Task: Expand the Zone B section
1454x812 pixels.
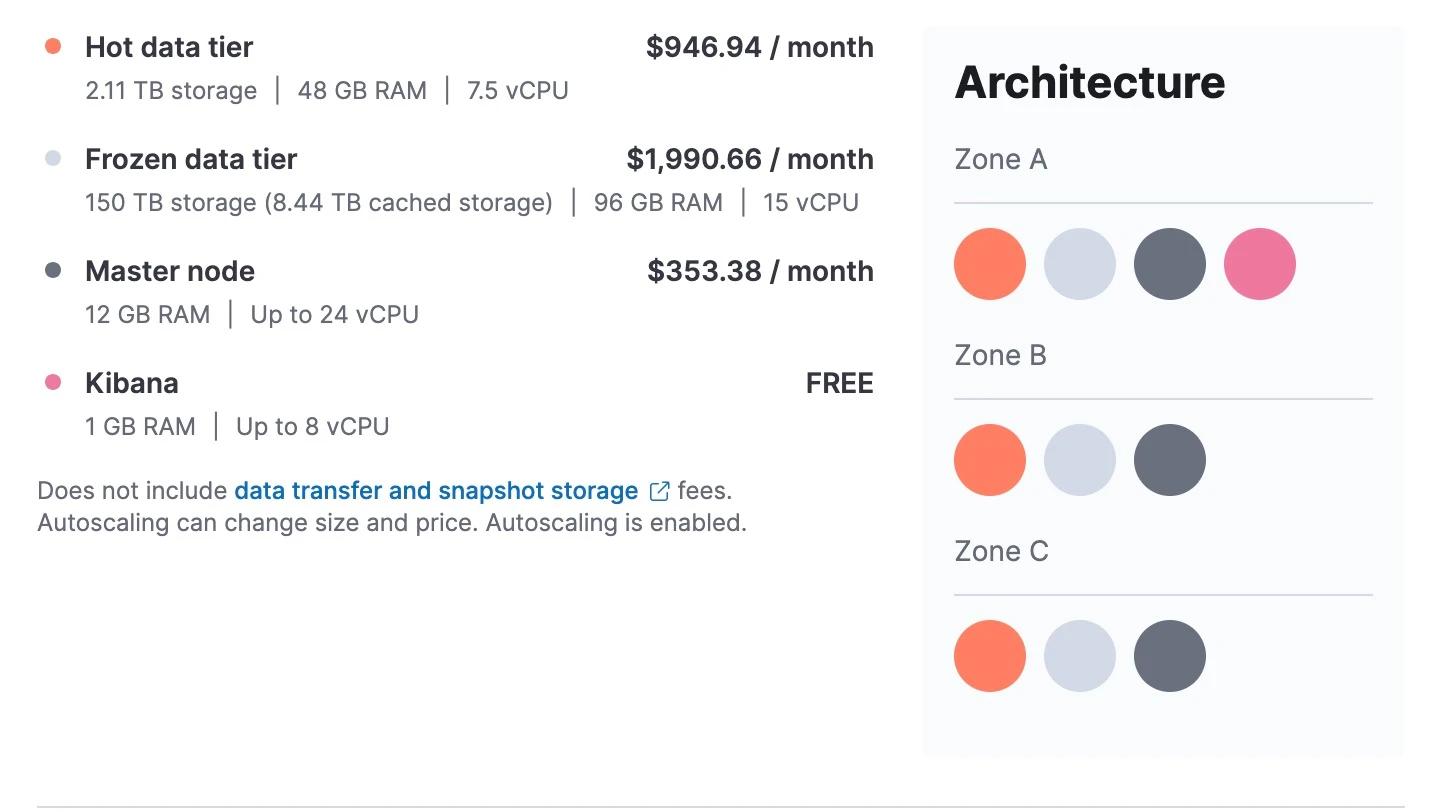Action: [x=1000, y=354]
